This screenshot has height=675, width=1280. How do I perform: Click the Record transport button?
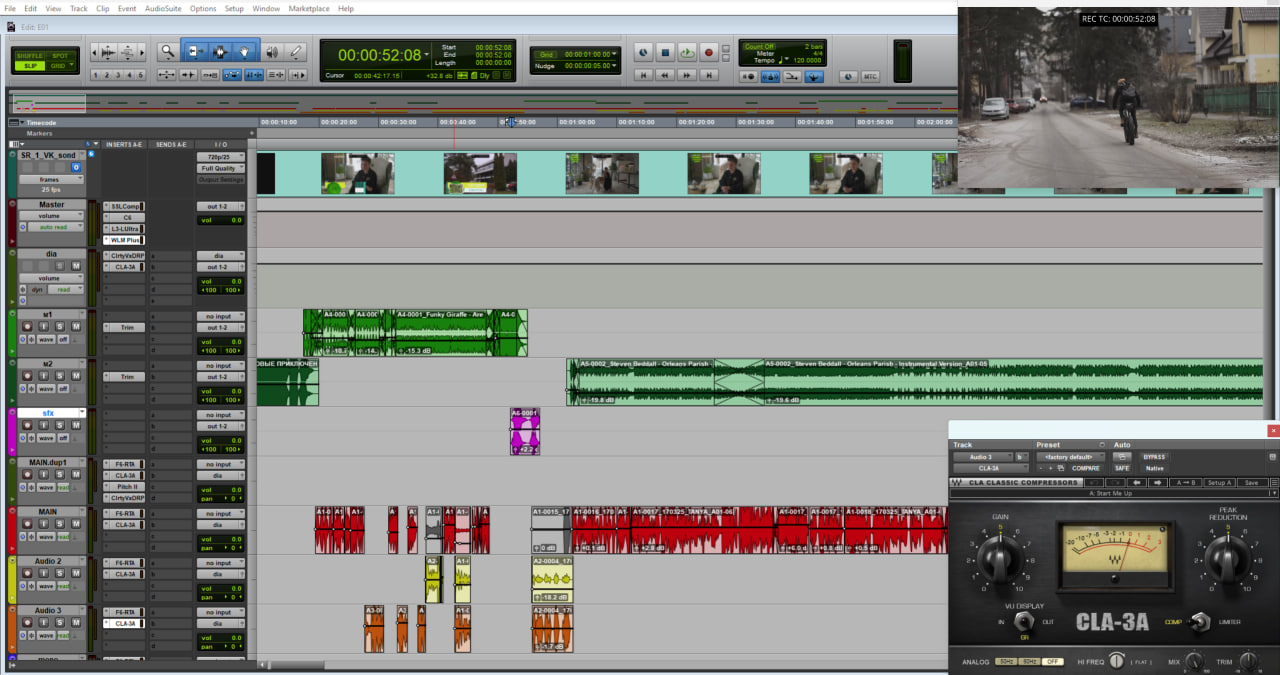709,52
